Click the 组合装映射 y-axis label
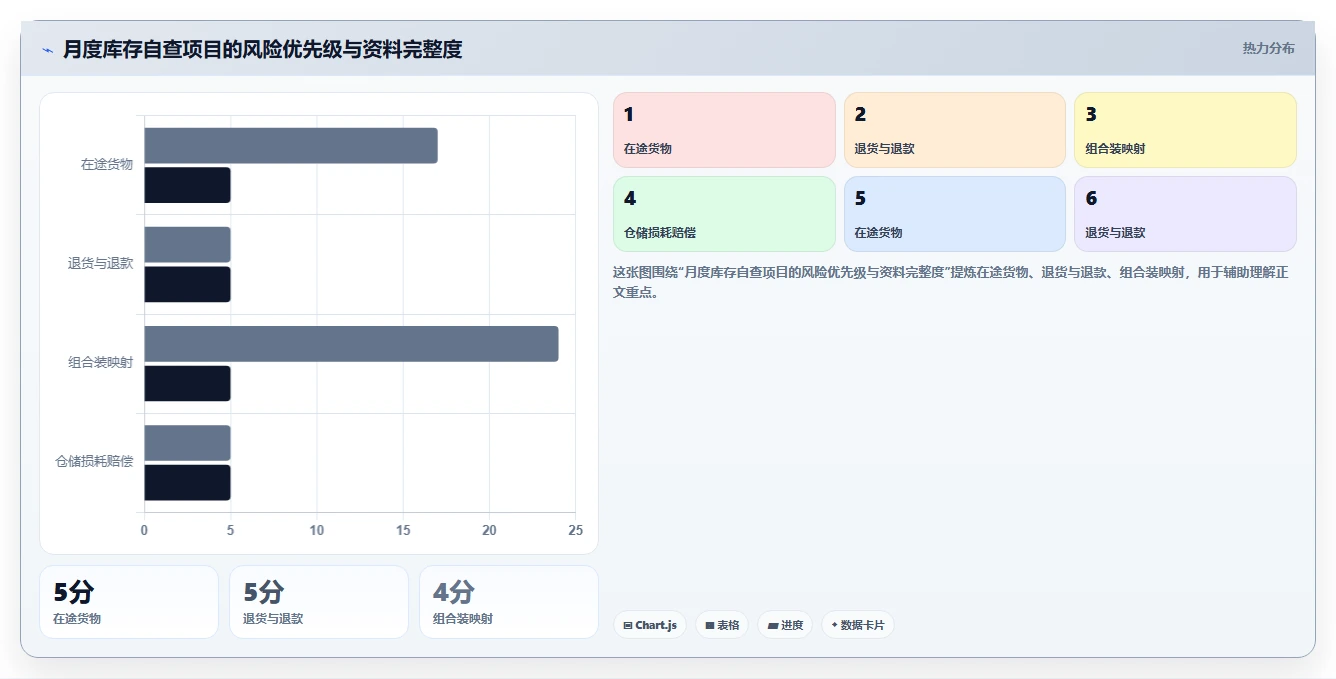This screenshot has height=679, width=1336. [100, 363]
